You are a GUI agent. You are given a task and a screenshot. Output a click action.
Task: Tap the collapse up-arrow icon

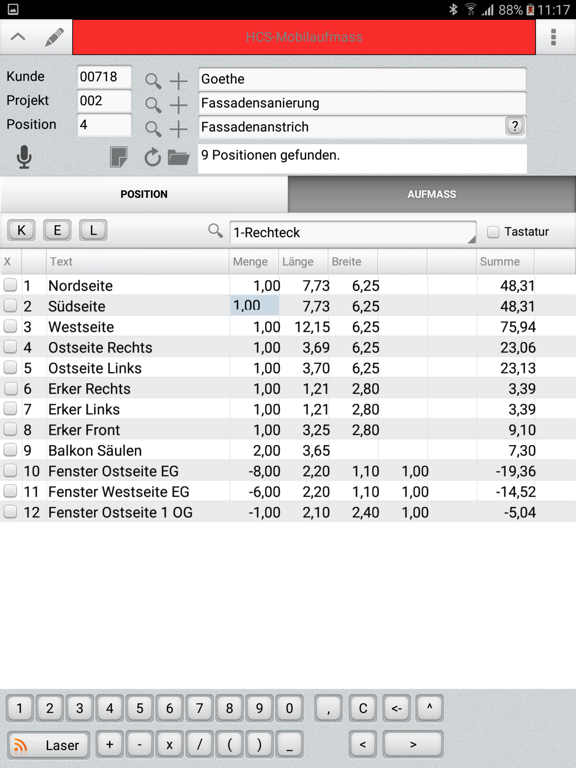18,37
